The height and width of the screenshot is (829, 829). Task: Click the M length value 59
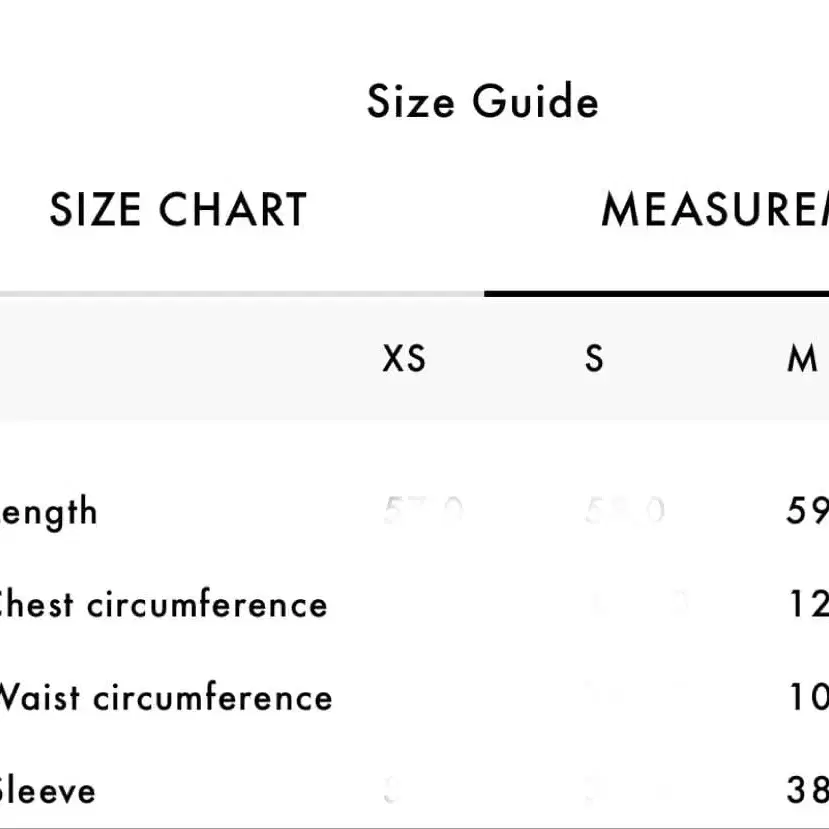pyautogui.click(x=807, y=512)
